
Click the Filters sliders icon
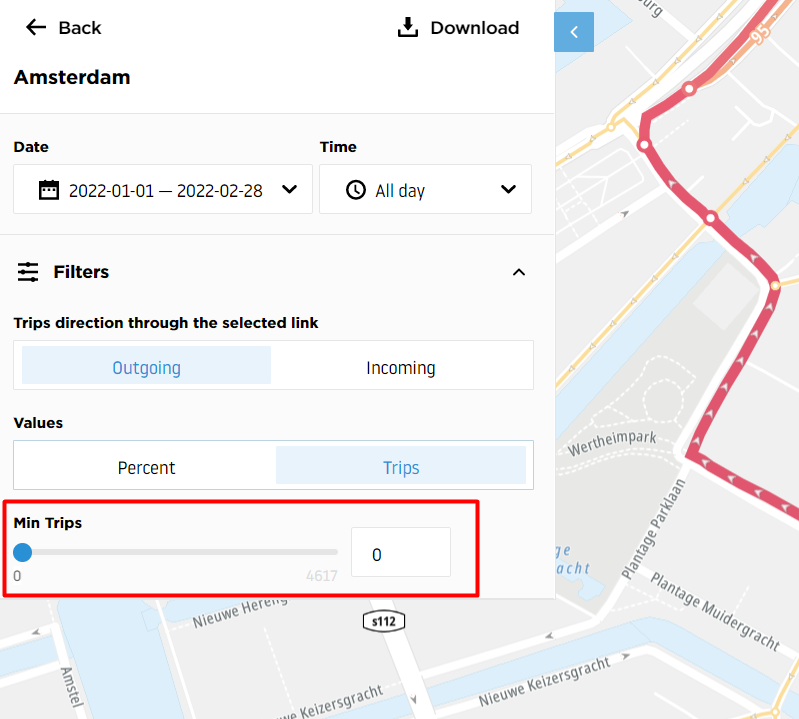[28, 272]
